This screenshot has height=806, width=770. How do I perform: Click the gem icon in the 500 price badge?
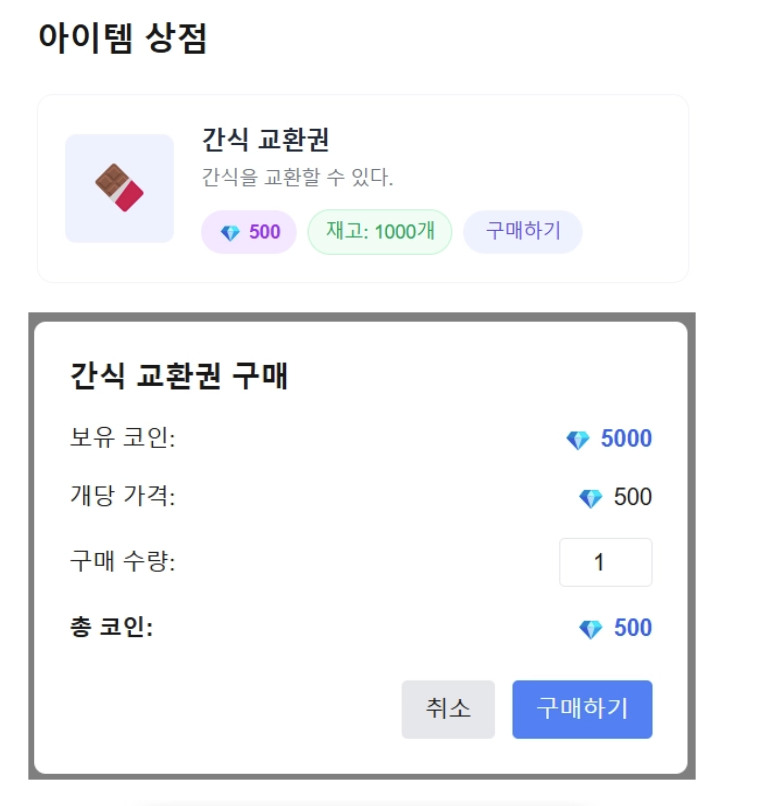pyautogui.click(x=230, y=233)
